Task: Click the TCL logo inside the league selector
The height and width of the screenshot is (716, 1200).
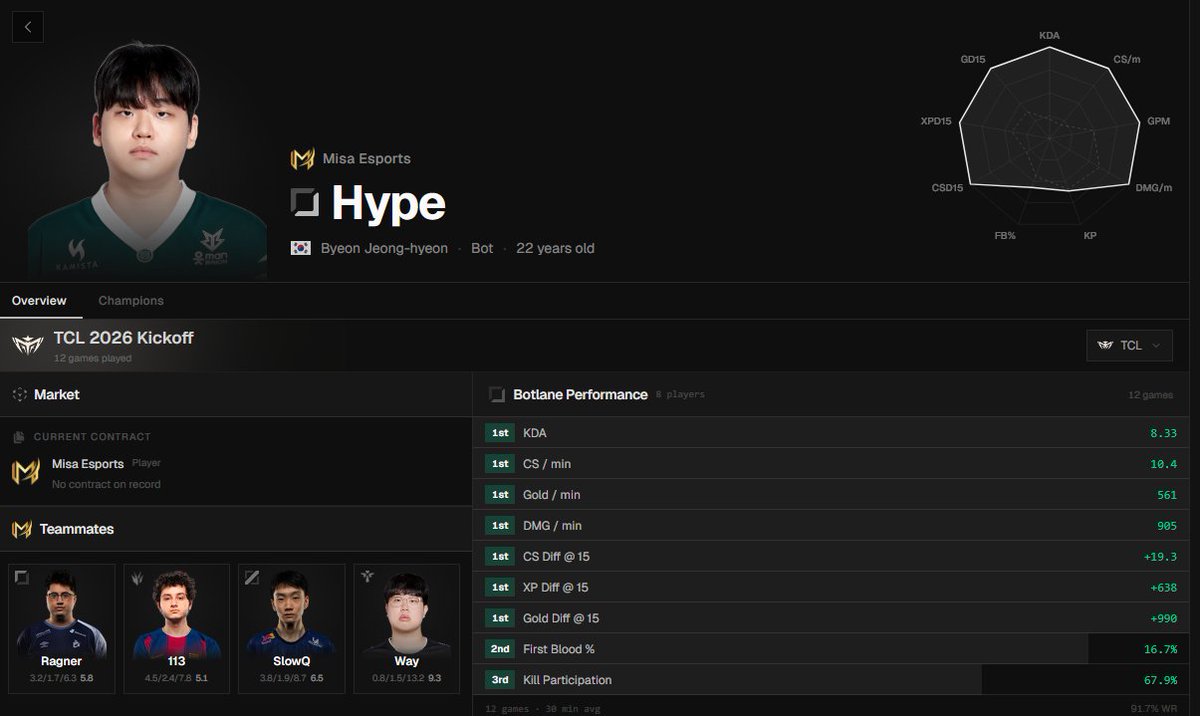Action: point(1105,345)
